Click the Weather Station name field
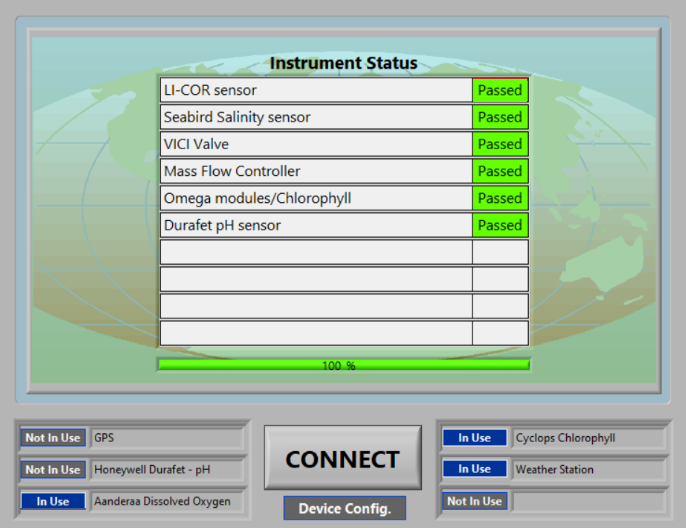The width and height of the screenshot is (686, 528). click(x=588, y=469)
